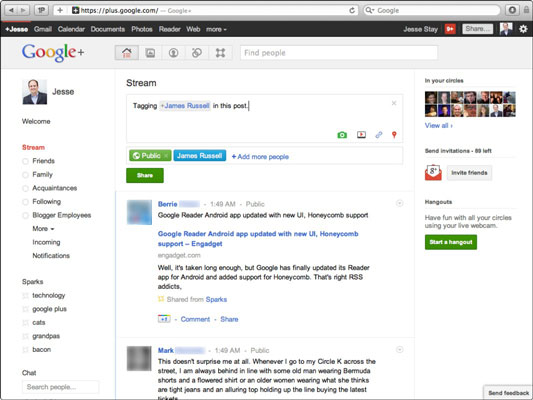Open the Circles icon in Google+ toolbar

point(197,53)
